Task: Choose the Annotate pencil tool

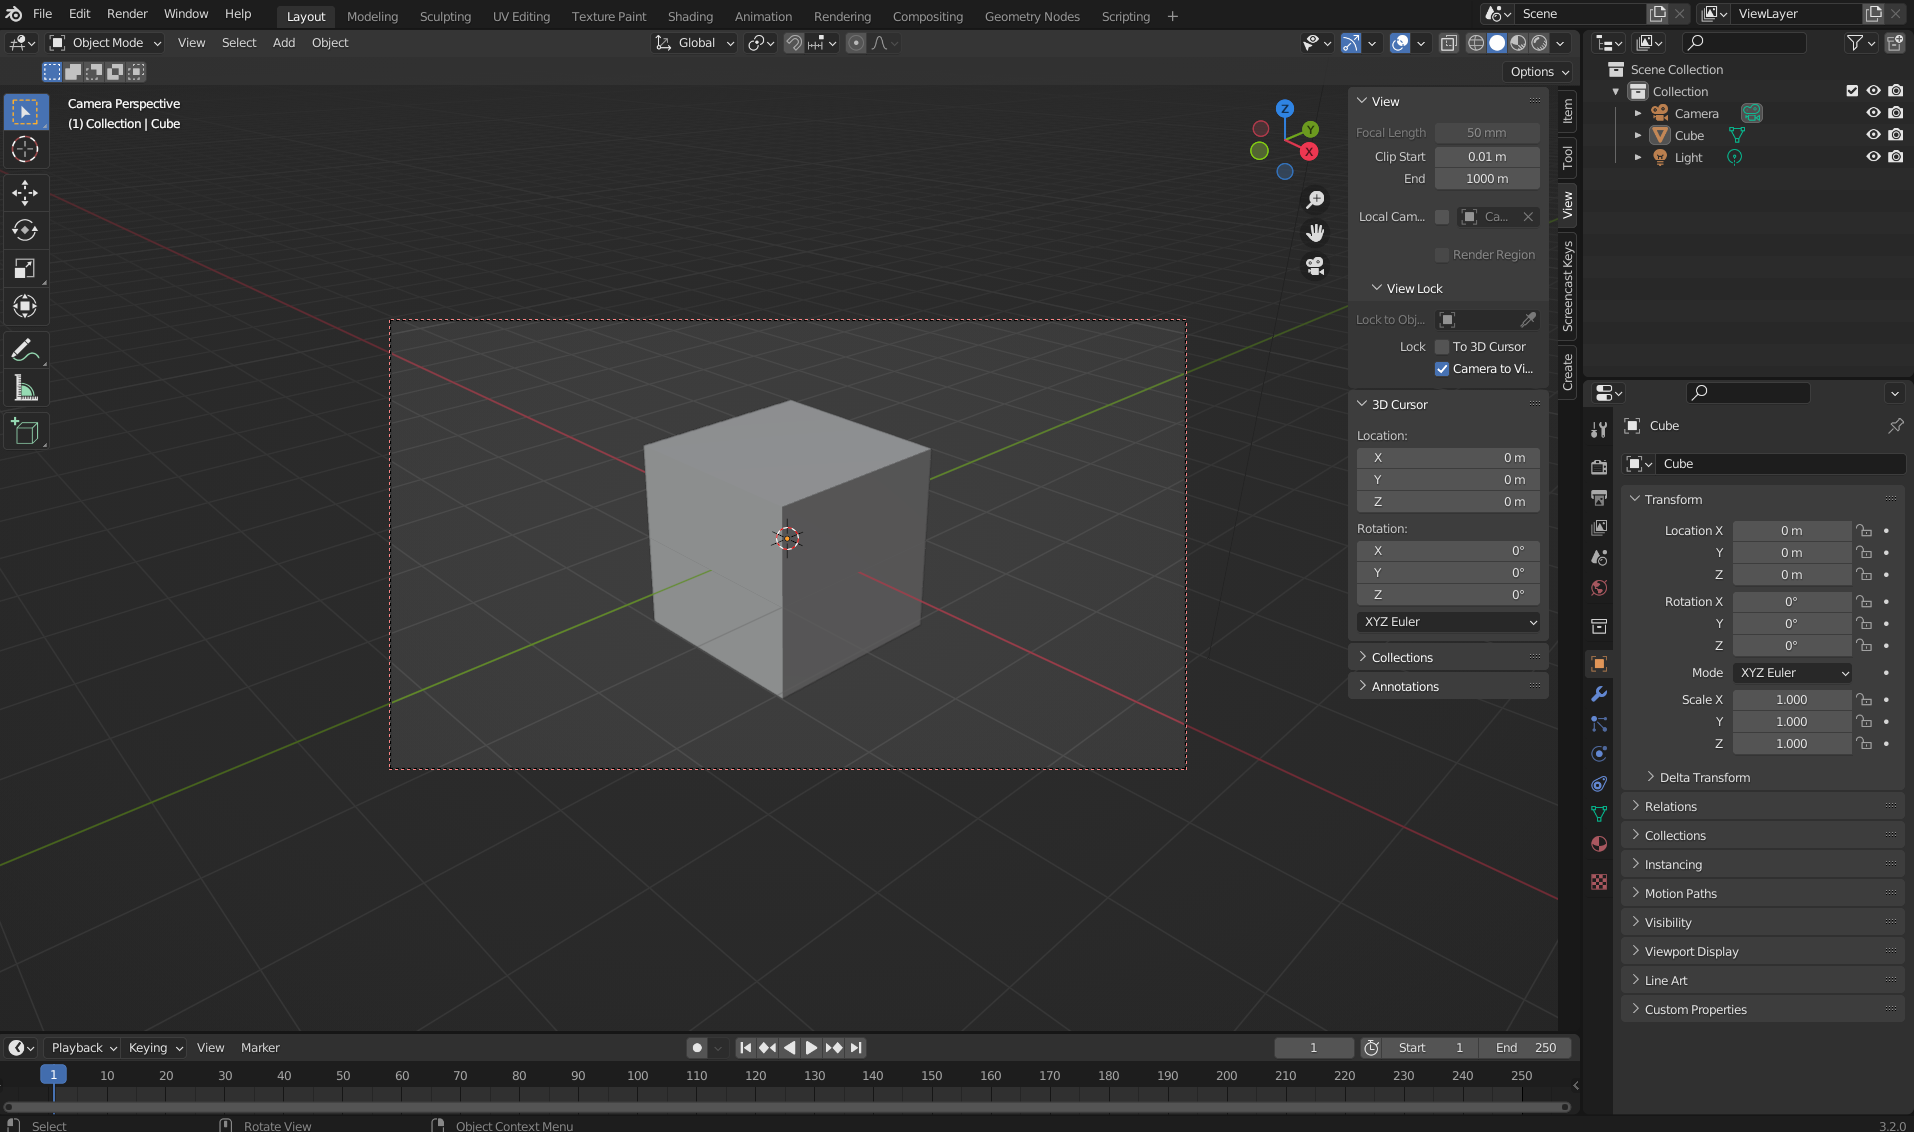Action: pyautogui.click(x=25, y=351)
